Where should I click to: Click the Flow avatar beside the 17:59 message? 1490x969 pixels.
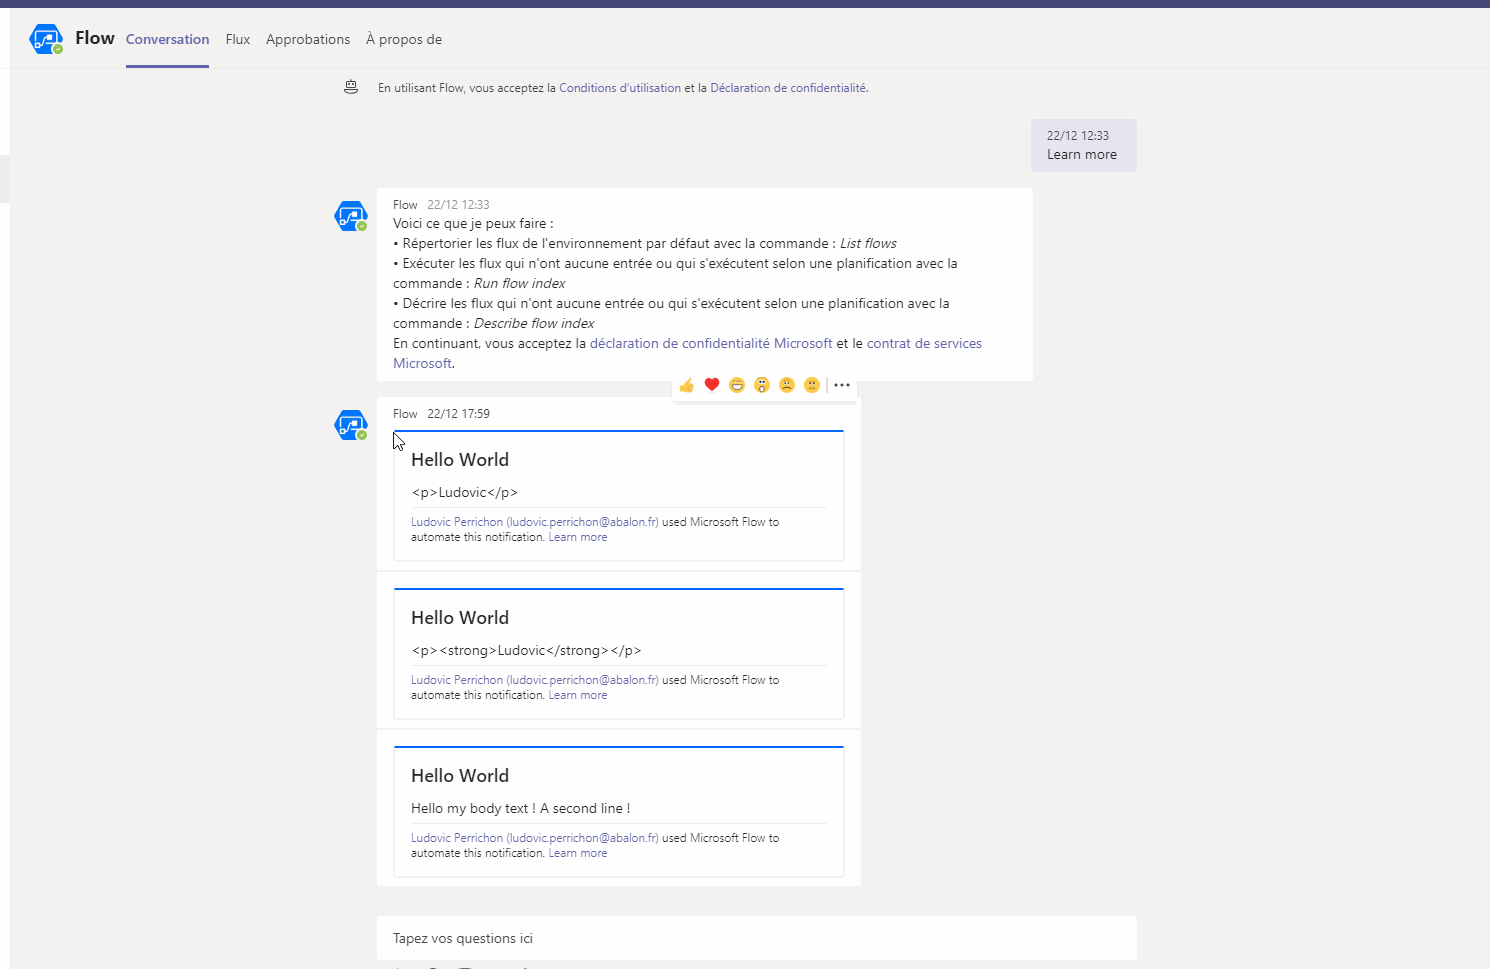pos(351,425)
